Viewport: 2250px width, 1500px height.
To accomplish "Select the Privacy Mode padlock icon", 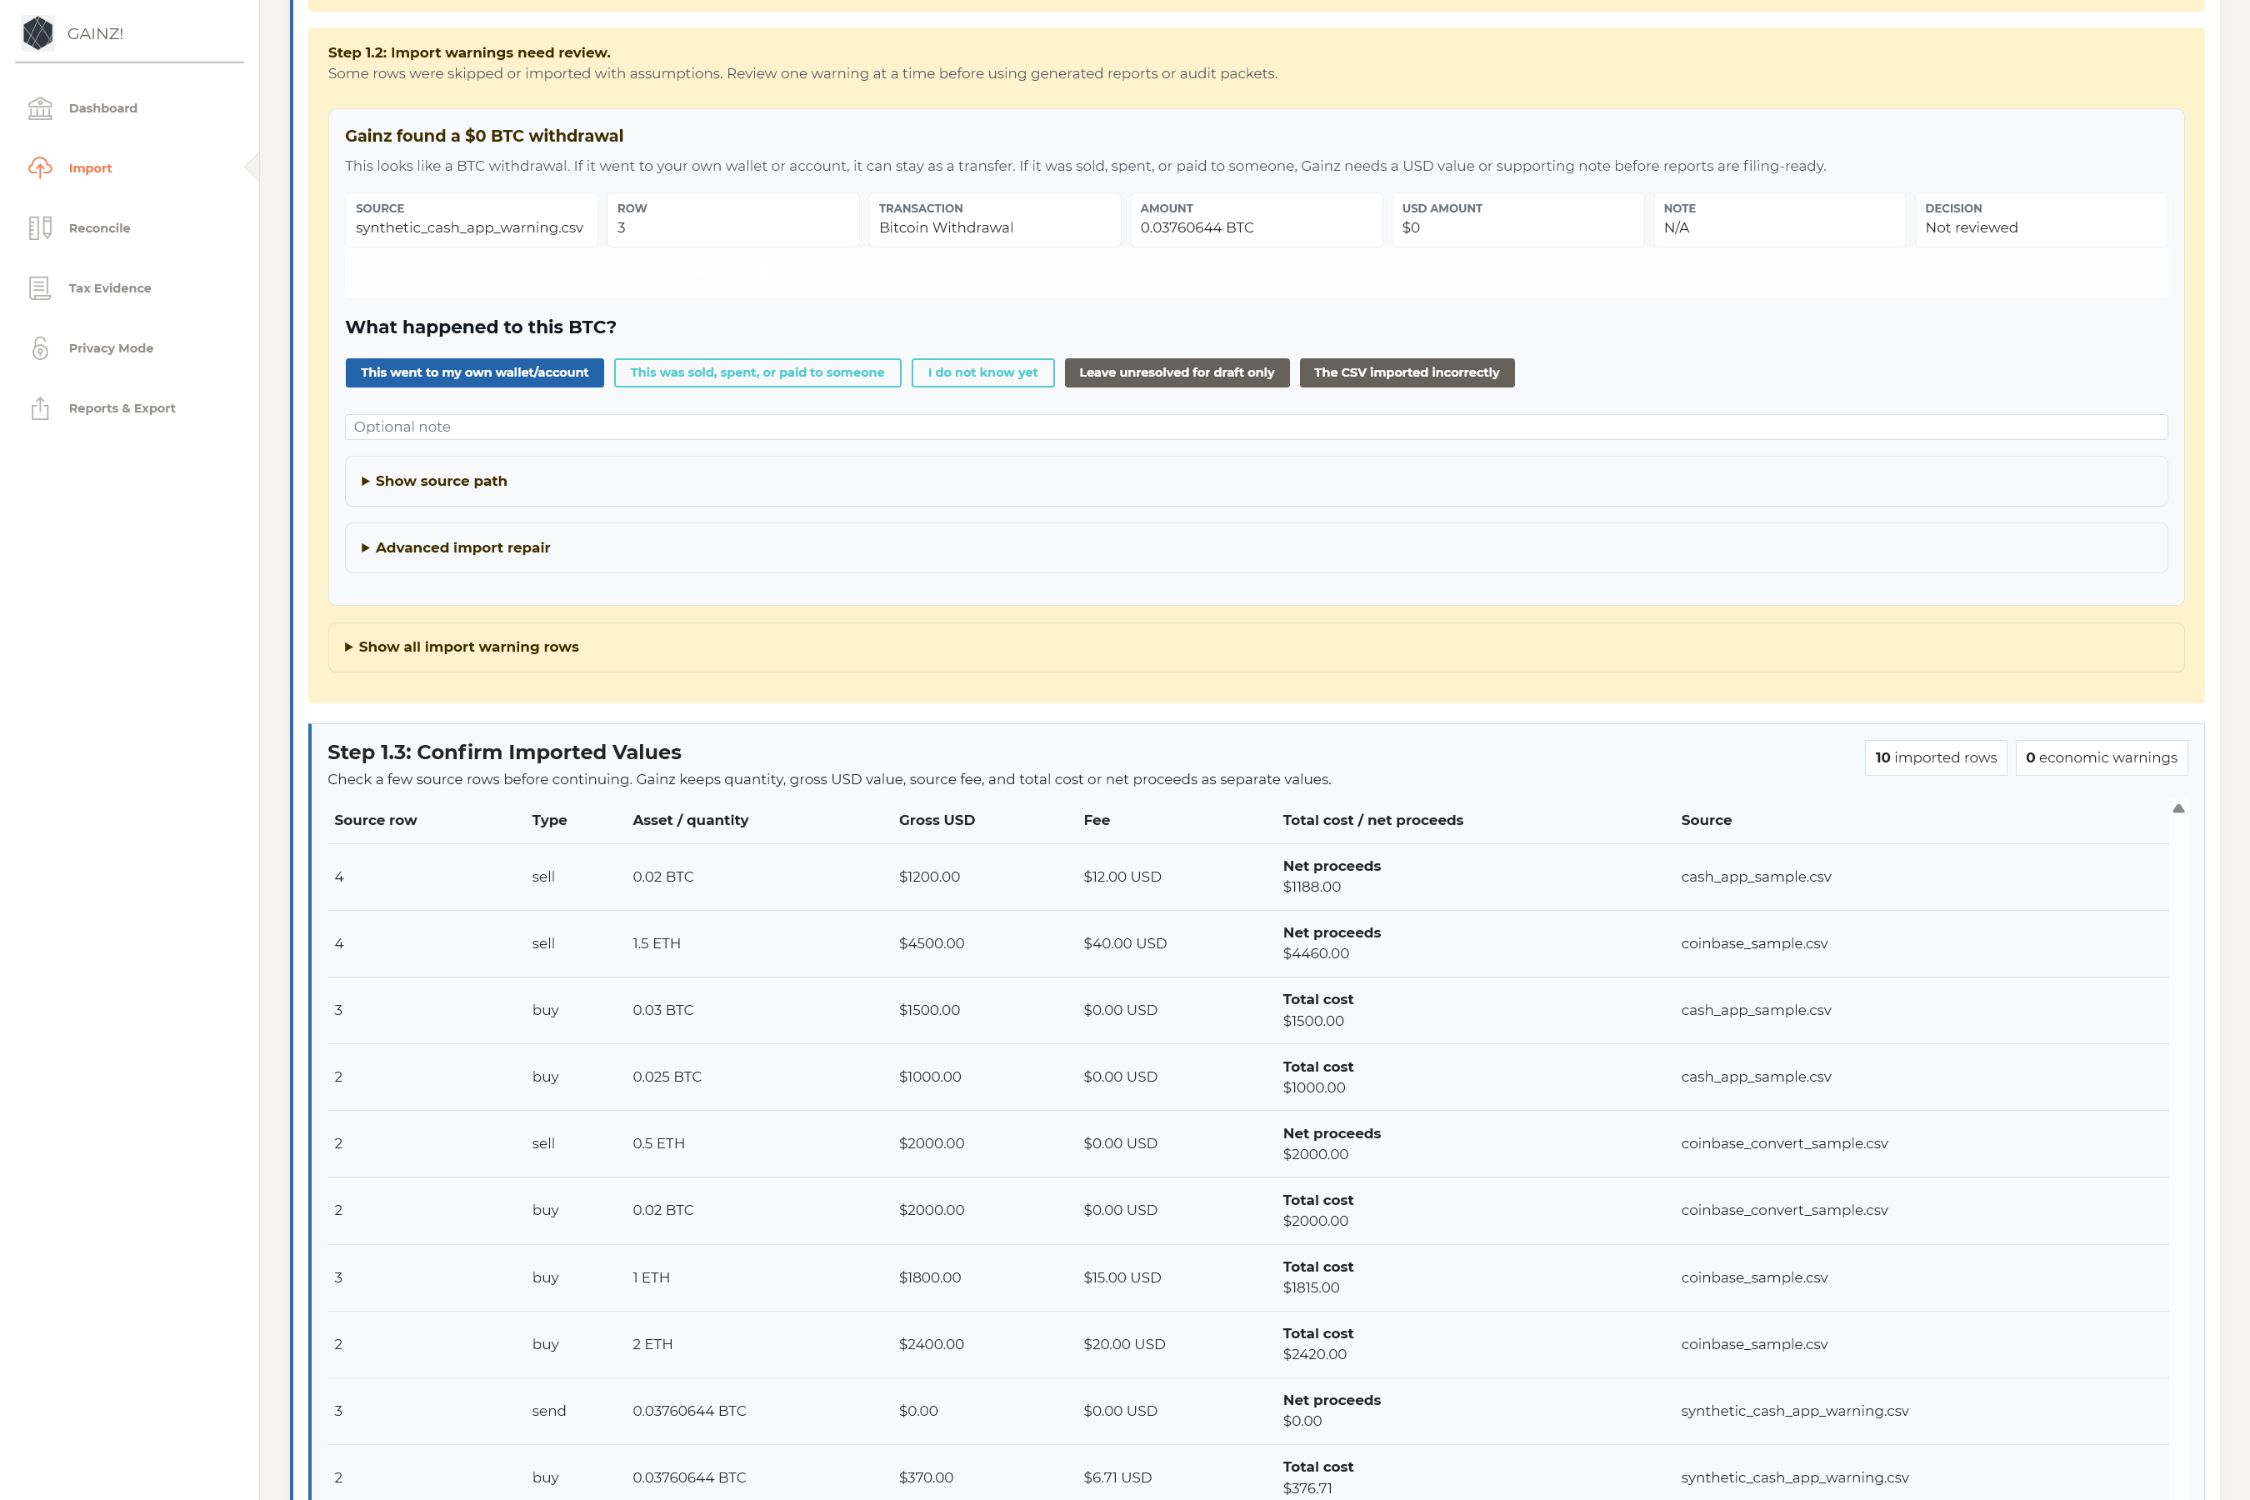I will [40, 348].
